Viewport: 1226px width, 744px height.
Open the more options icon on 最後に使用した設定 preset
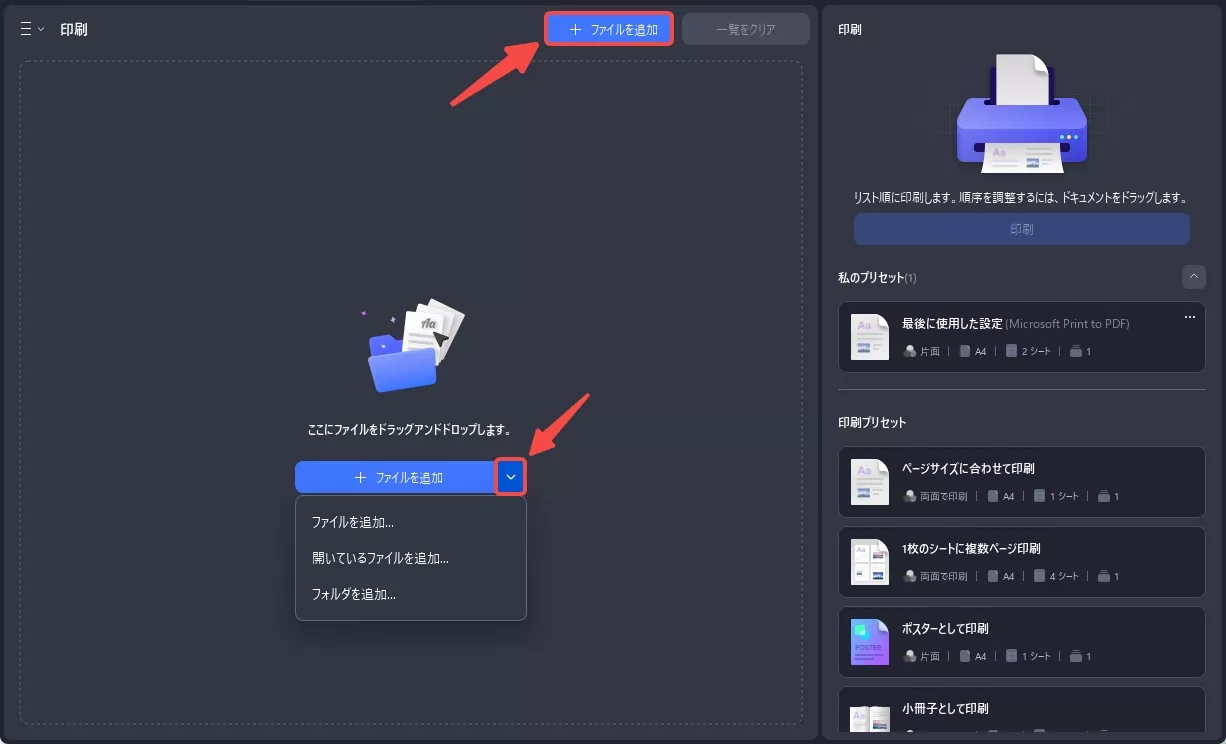1190,316
